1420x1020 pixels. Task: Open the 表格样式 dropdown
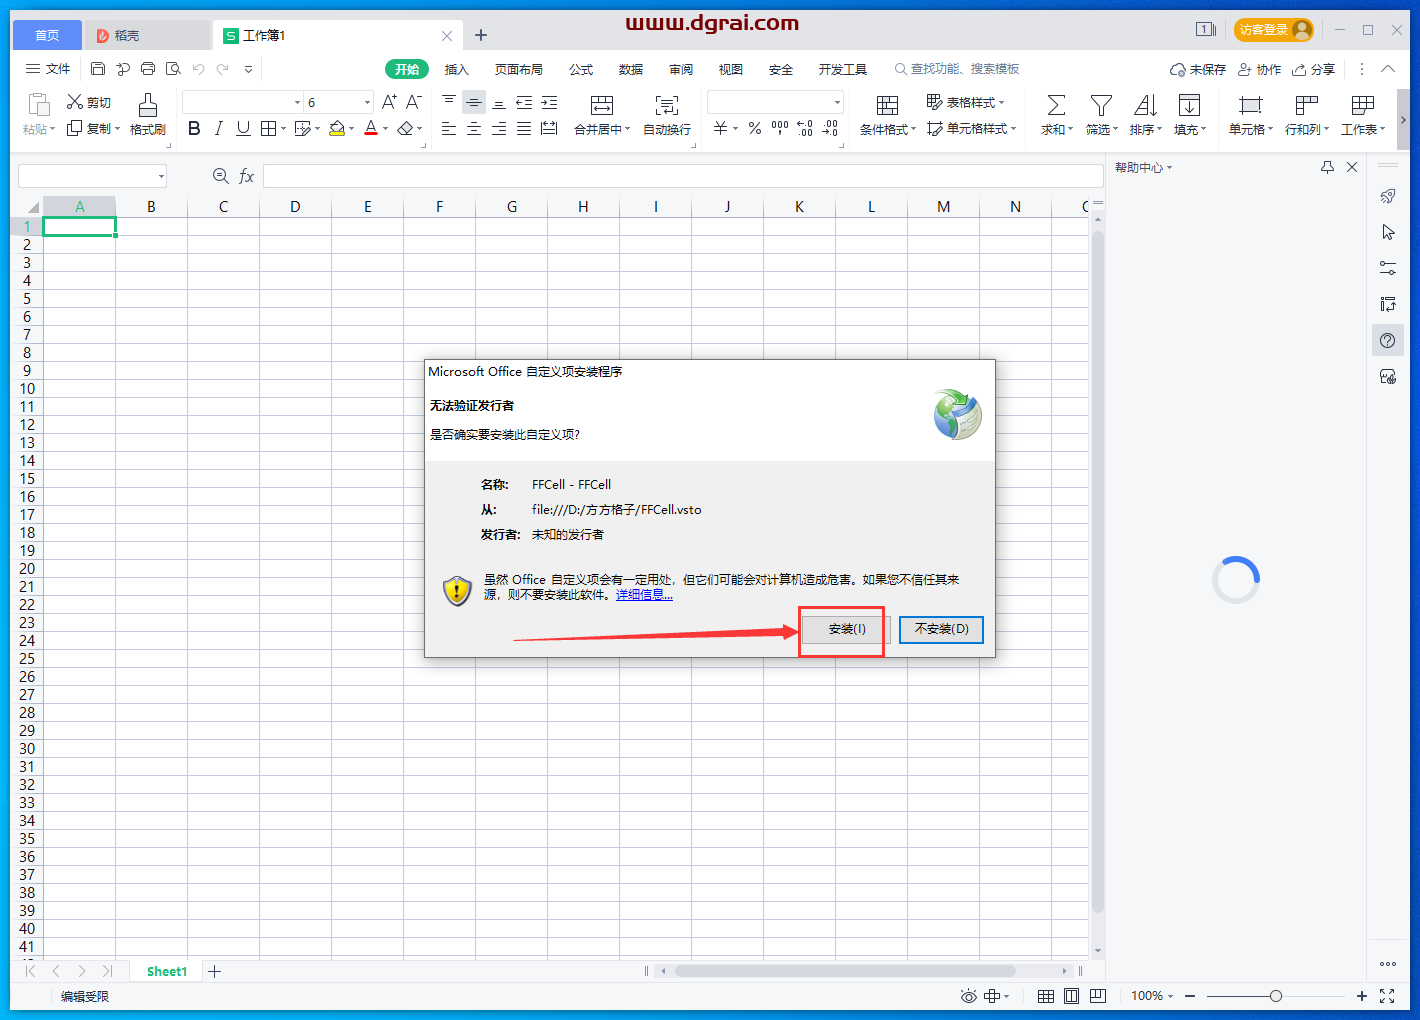click(x=965, y=102)
